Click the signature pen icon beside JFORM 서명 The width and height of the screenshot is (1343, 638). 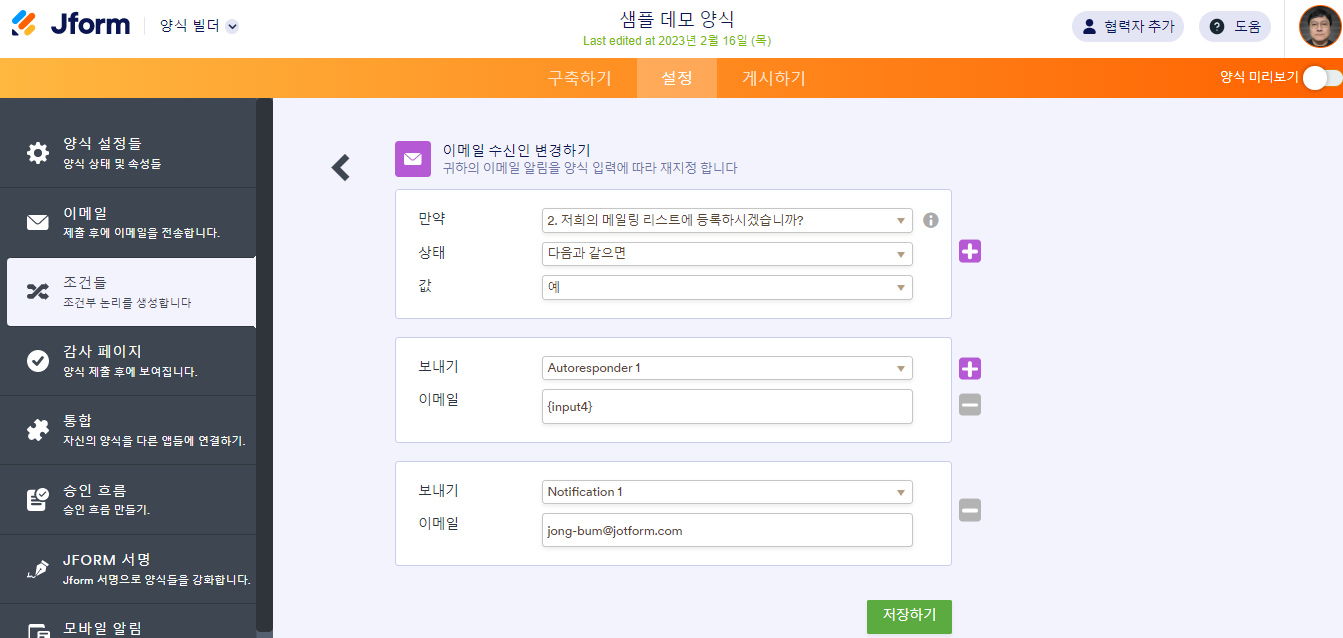point(38,568)
